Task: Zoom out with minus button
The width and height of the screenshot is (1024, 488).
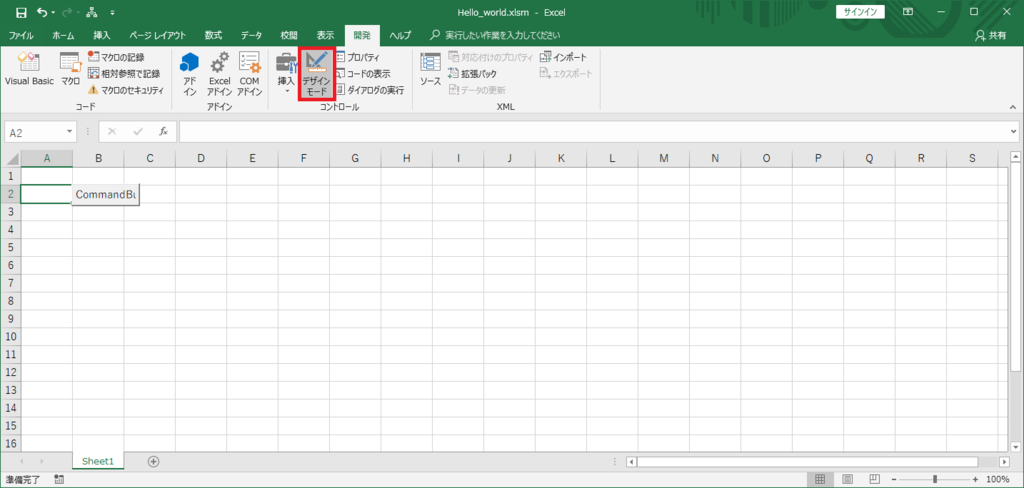Action: pos(895,480)
